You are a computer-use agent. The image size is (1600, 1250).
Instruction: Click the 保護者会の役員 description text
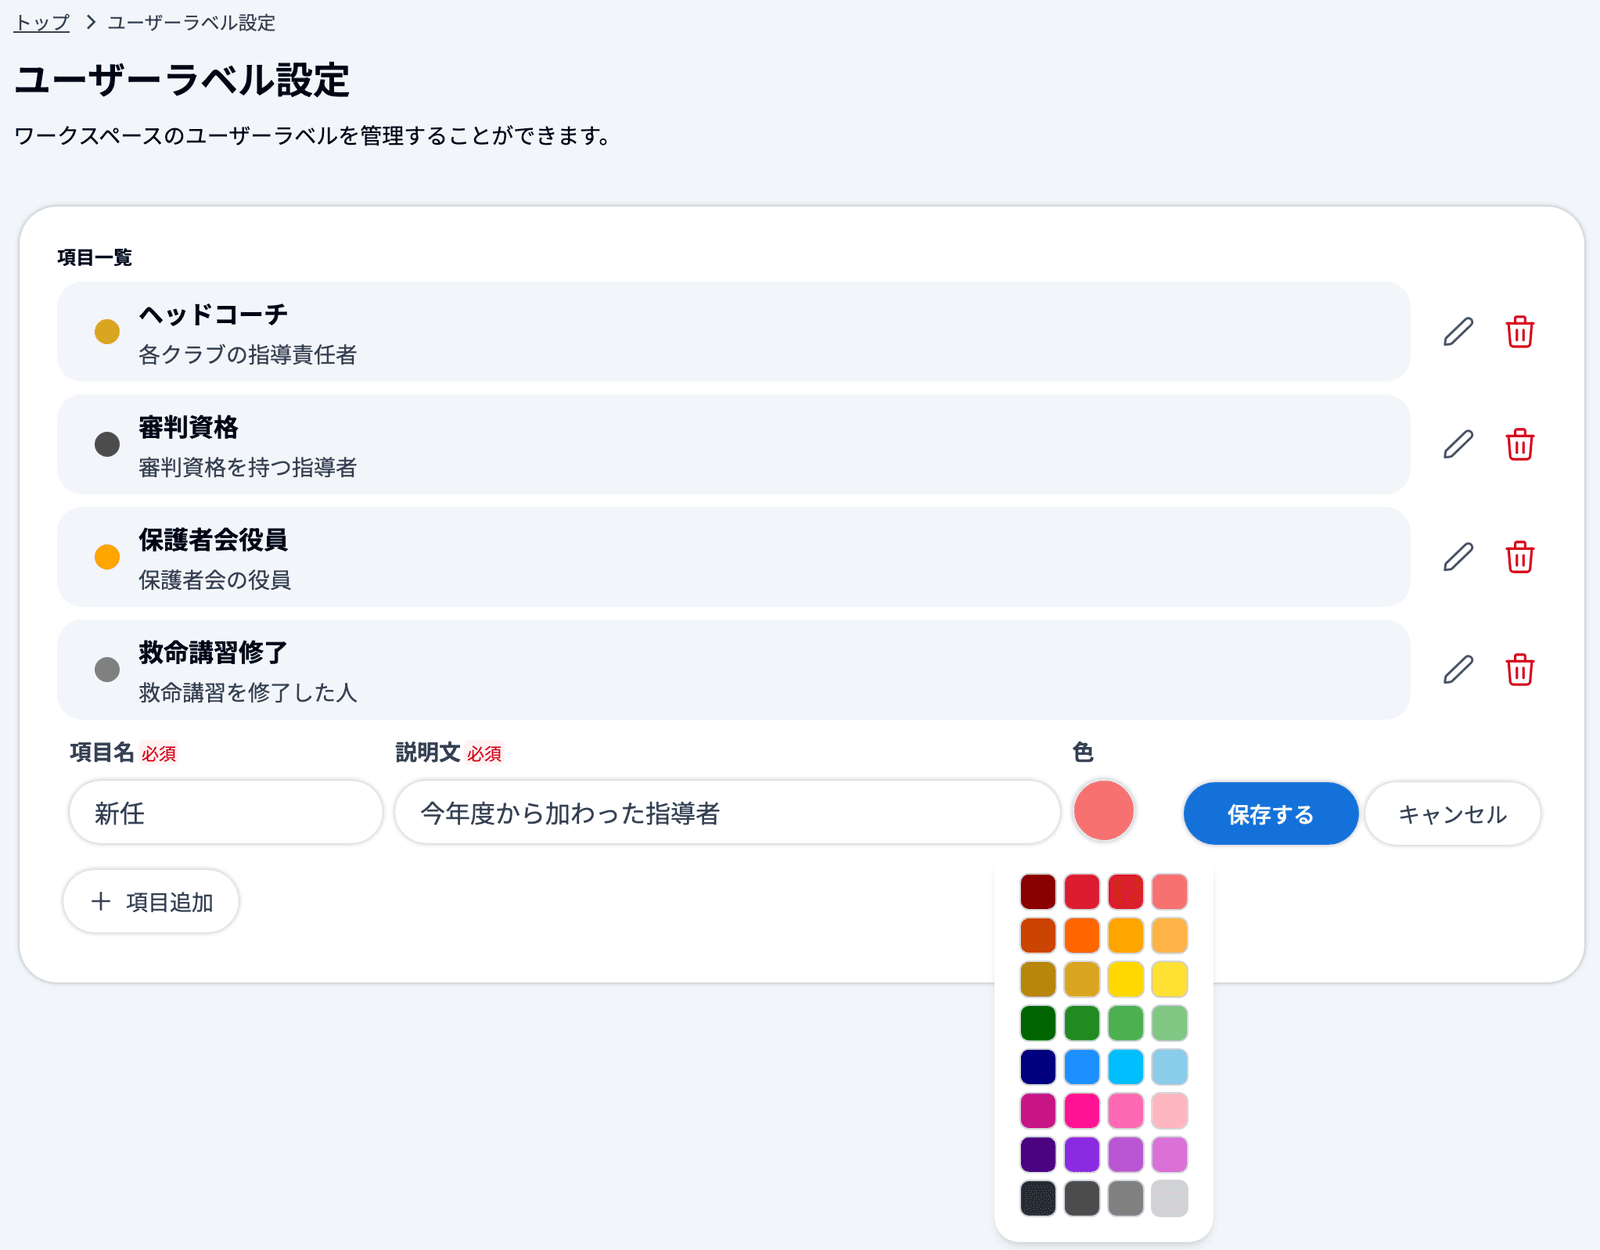pyautogui.click(x=215, y=580)
